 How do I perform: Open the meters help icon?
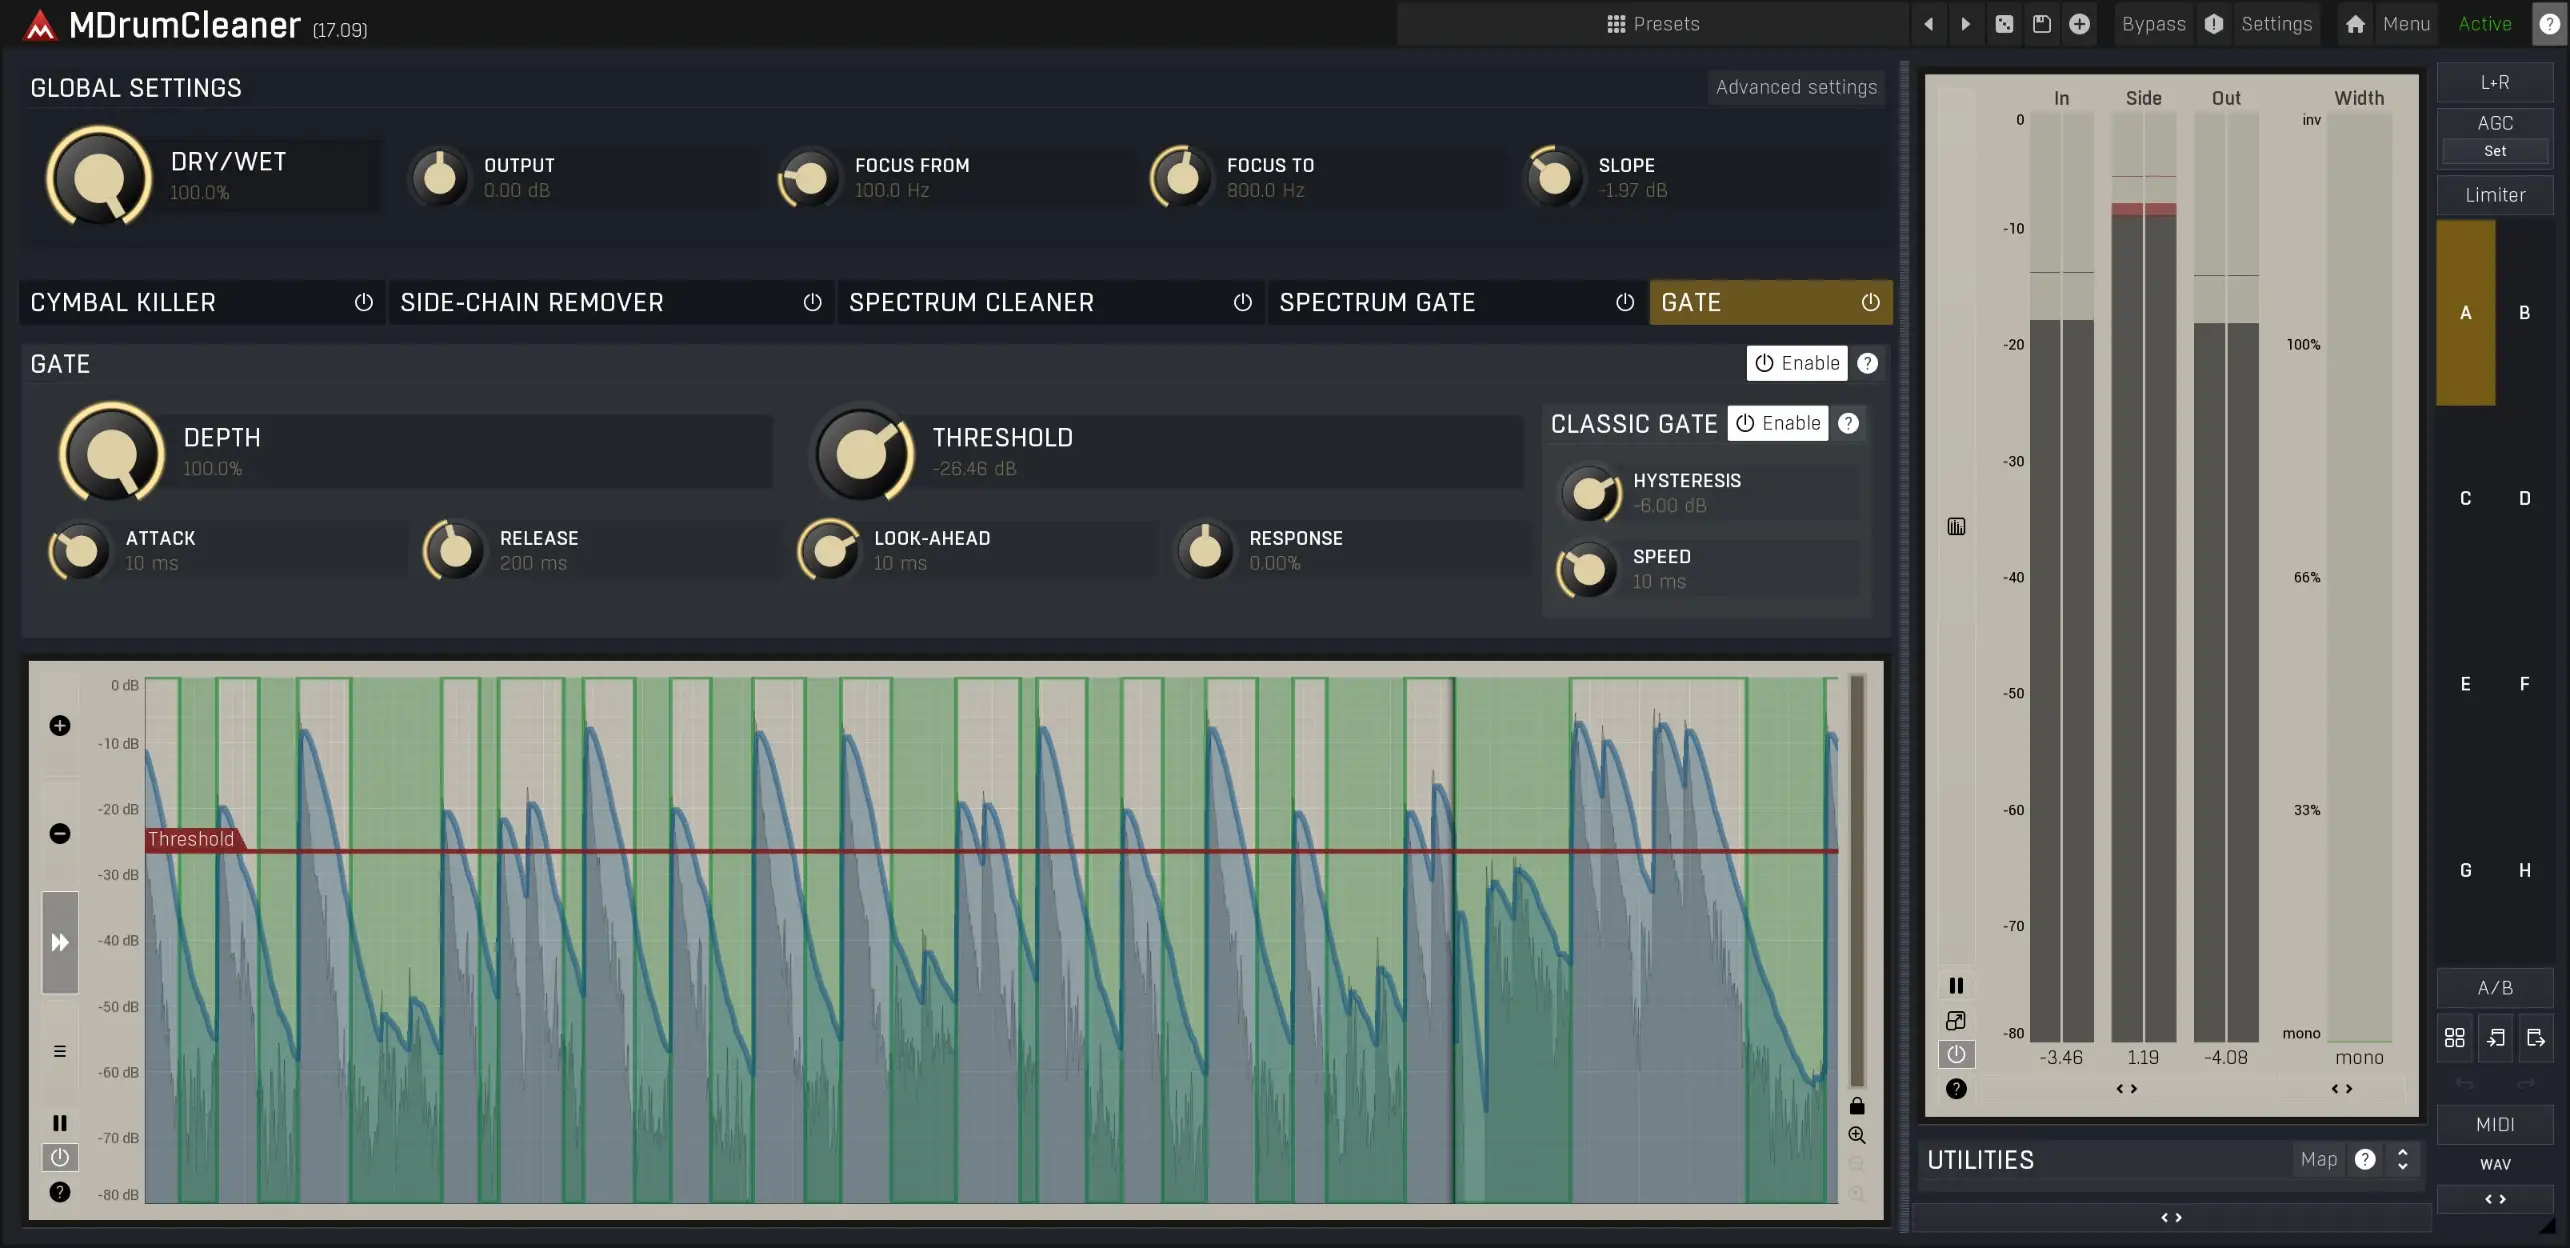[1956, 1089]
